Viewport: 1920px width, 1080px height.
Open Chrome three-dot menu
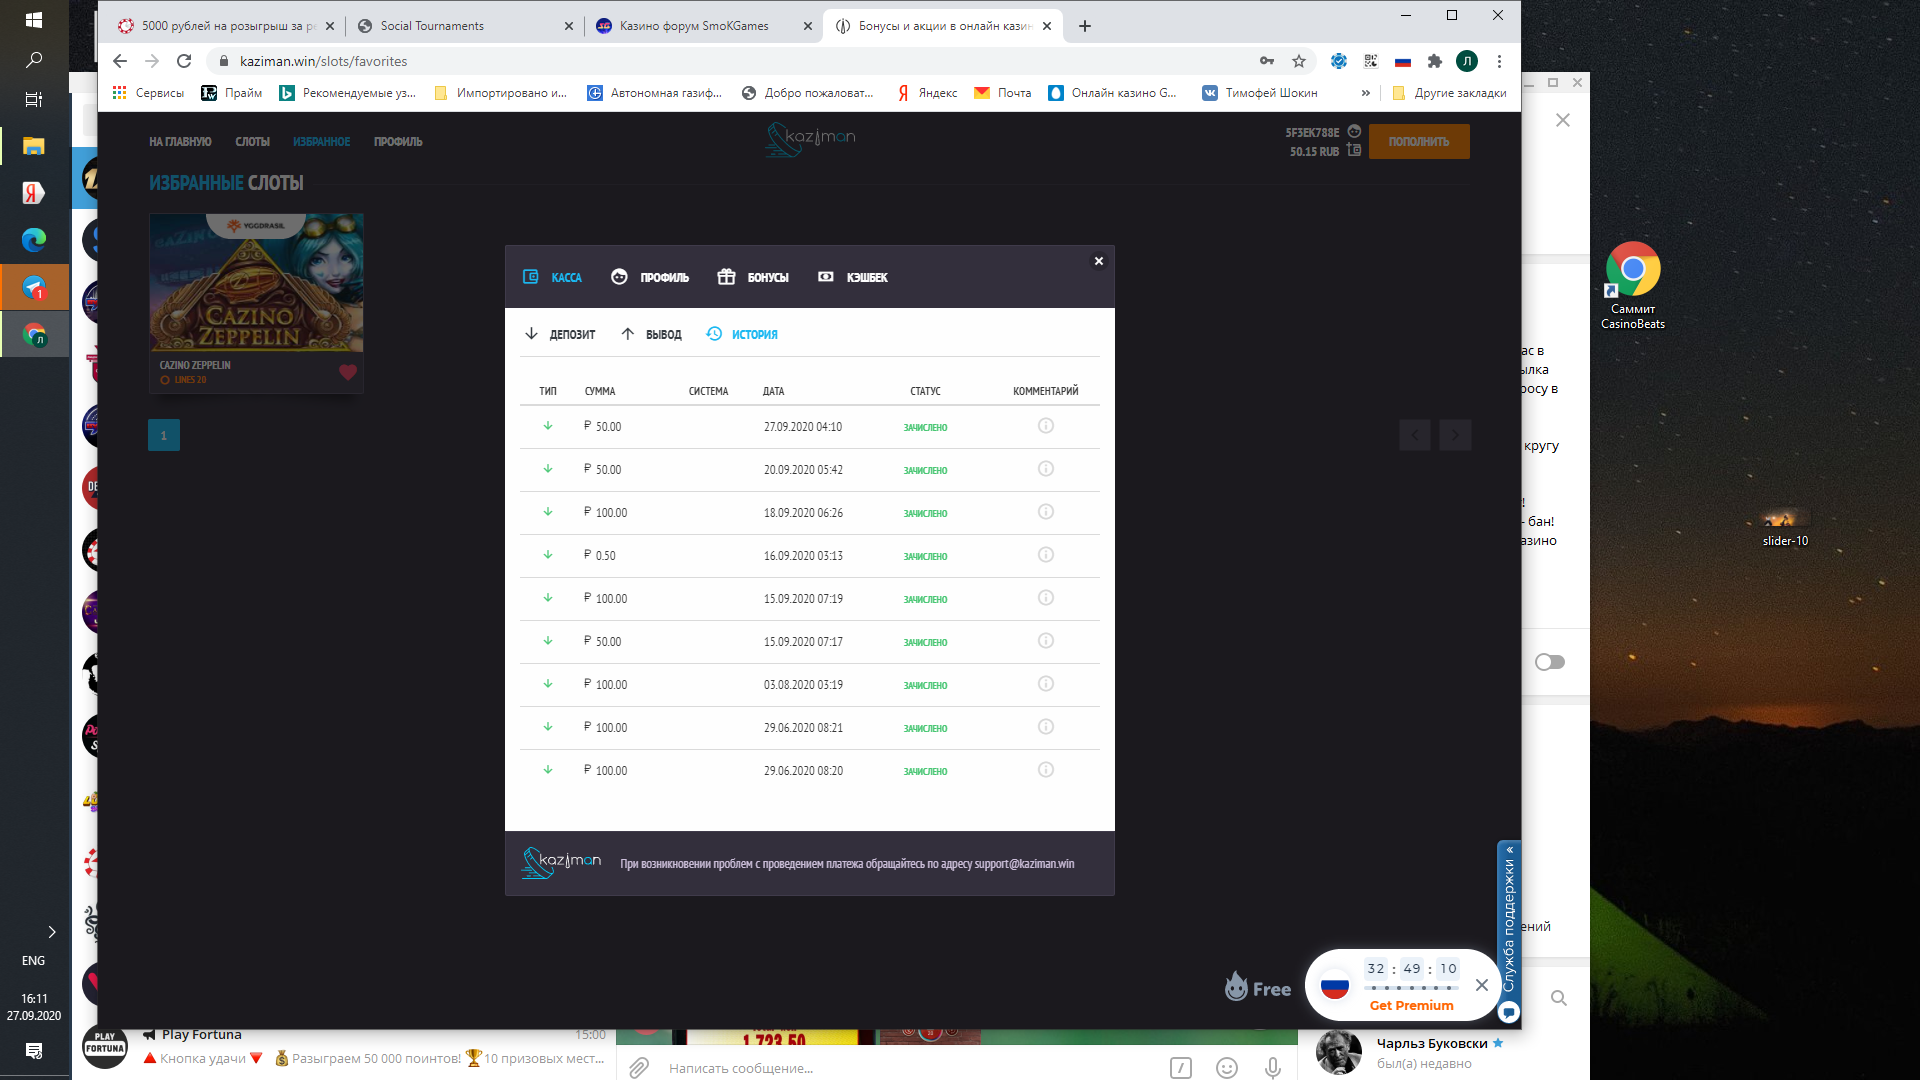click(x=1498, y=61)
